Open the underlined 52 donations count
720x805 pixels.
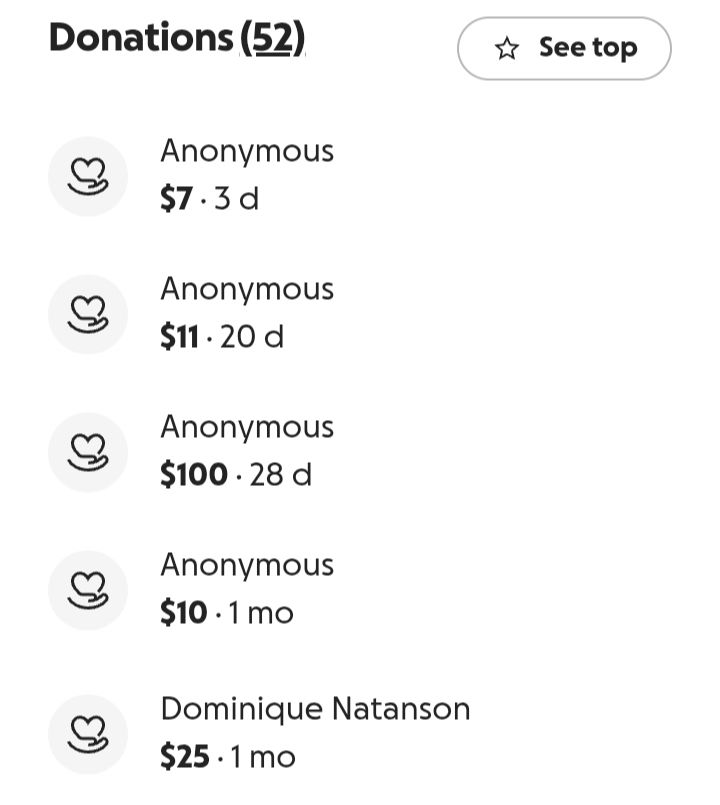tap(272, 38)
